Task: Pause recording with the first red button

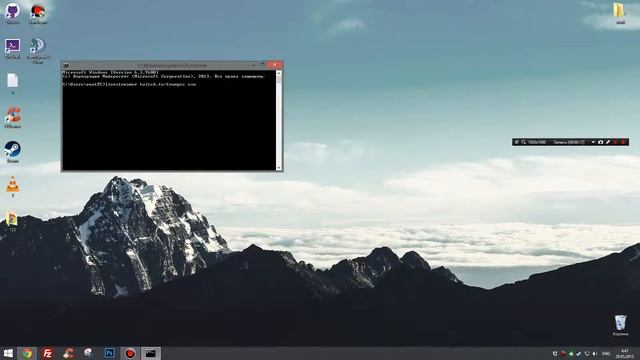Action: (616, 142)
